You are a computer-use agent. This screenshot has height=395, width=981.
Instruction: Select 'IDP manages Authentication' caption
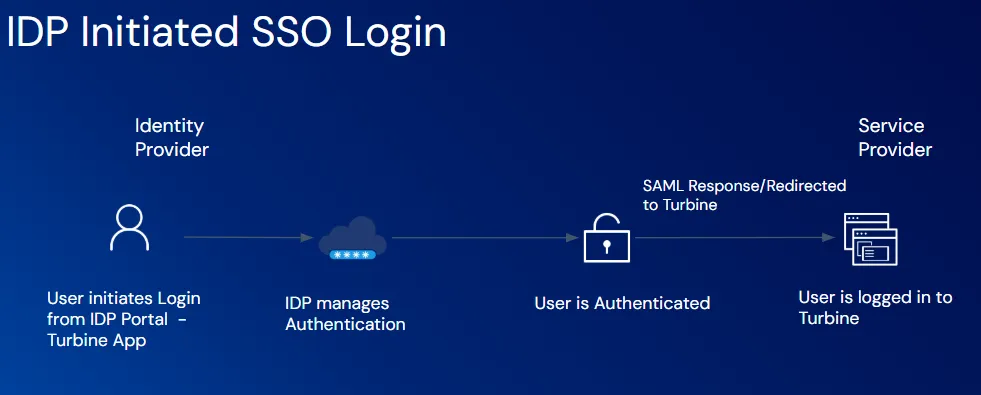[345, 314]
